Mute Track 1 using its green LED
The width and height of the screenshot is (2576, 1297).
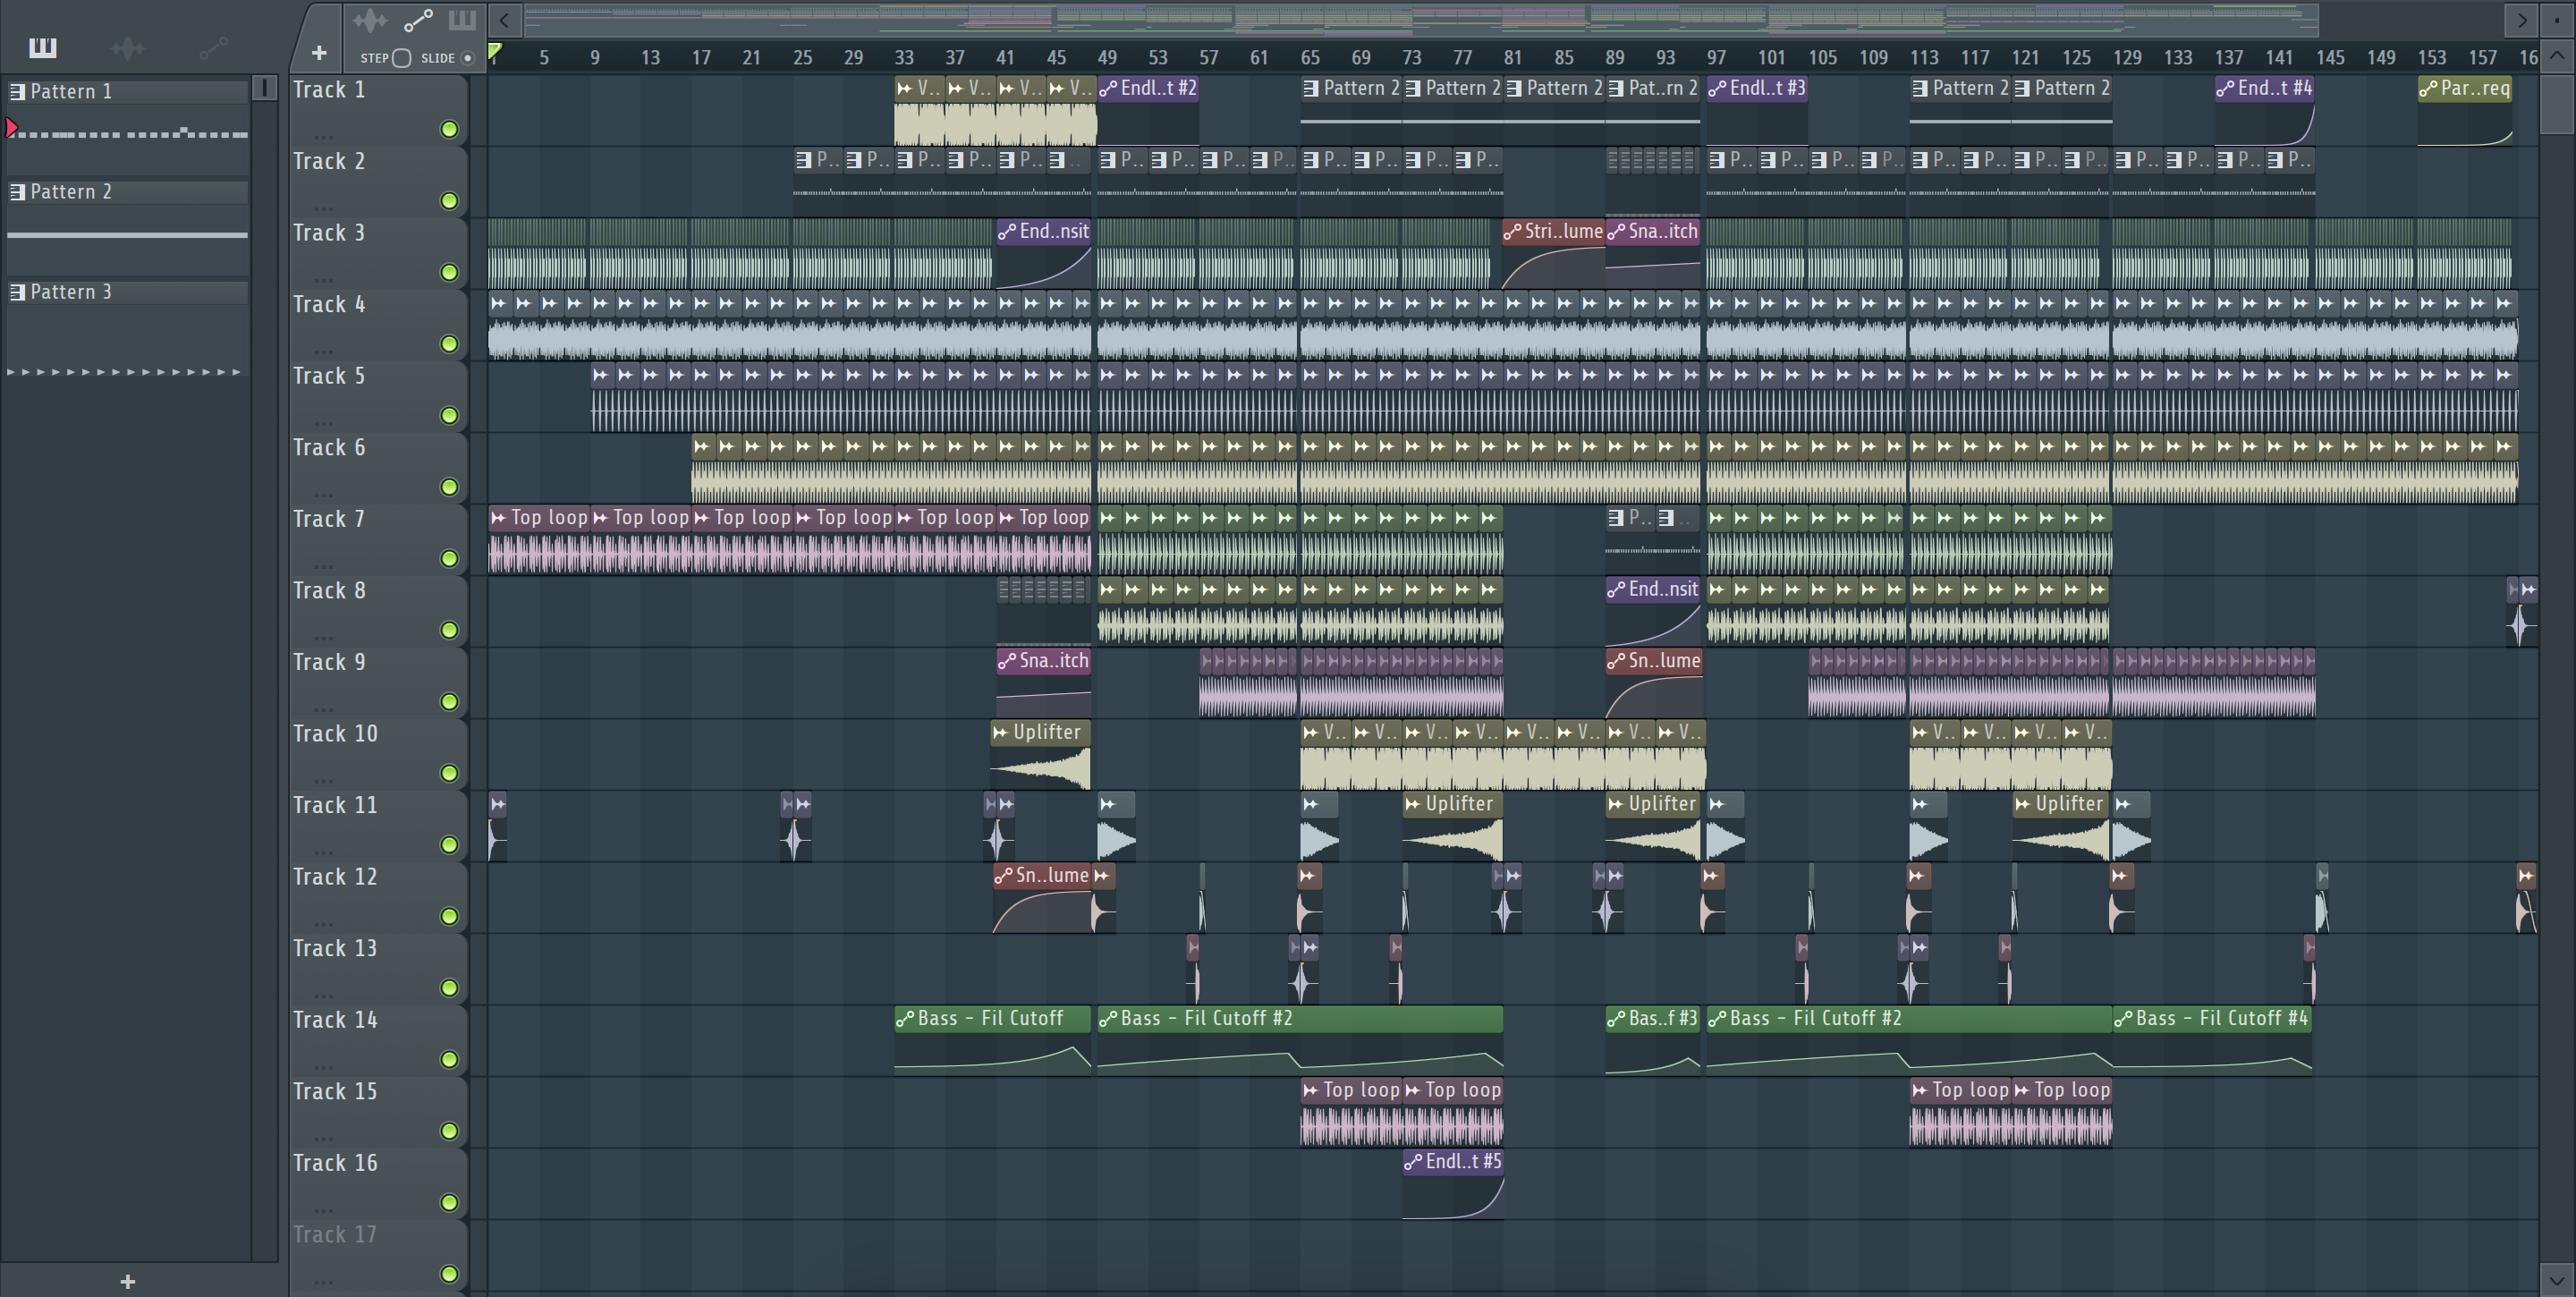(x=449, y=129)
